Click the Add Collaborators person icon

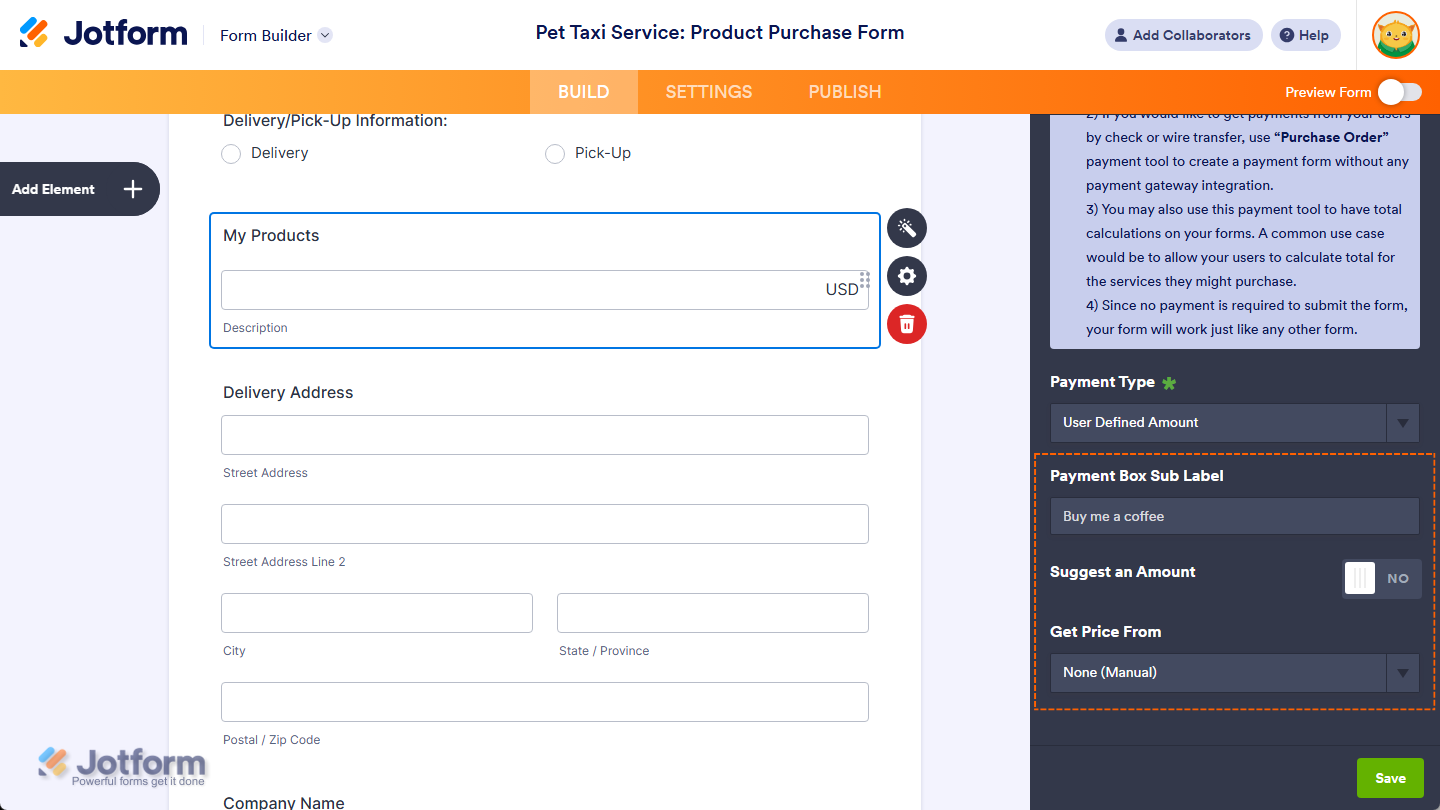1120,34
